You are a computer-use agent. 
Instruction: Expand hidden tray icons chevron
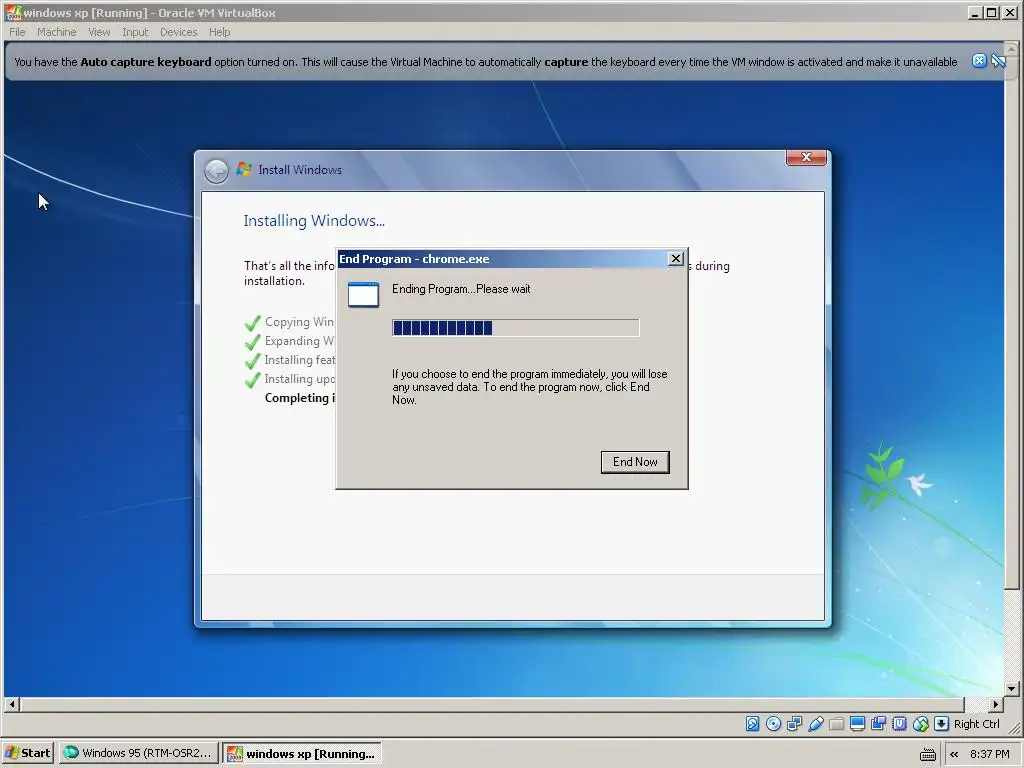[x=954, y=754]
